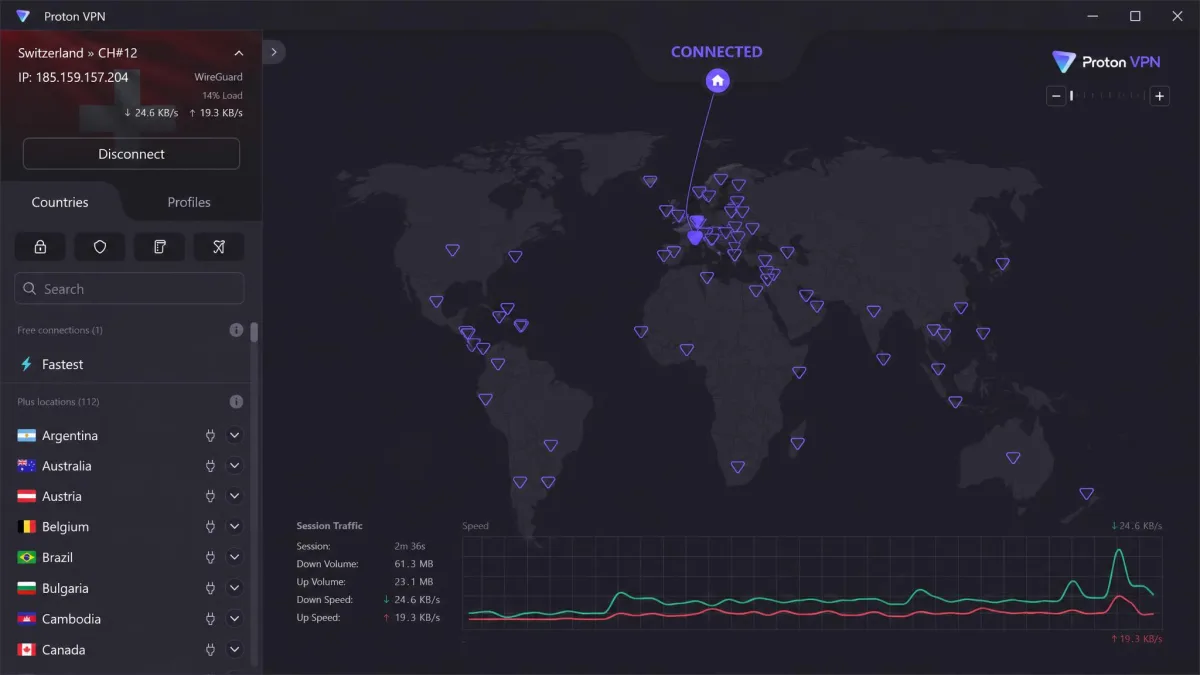This screenshot has width=1200, height=675.
Task: Connect via the plug icon for Austria
Action: [211, 496]
